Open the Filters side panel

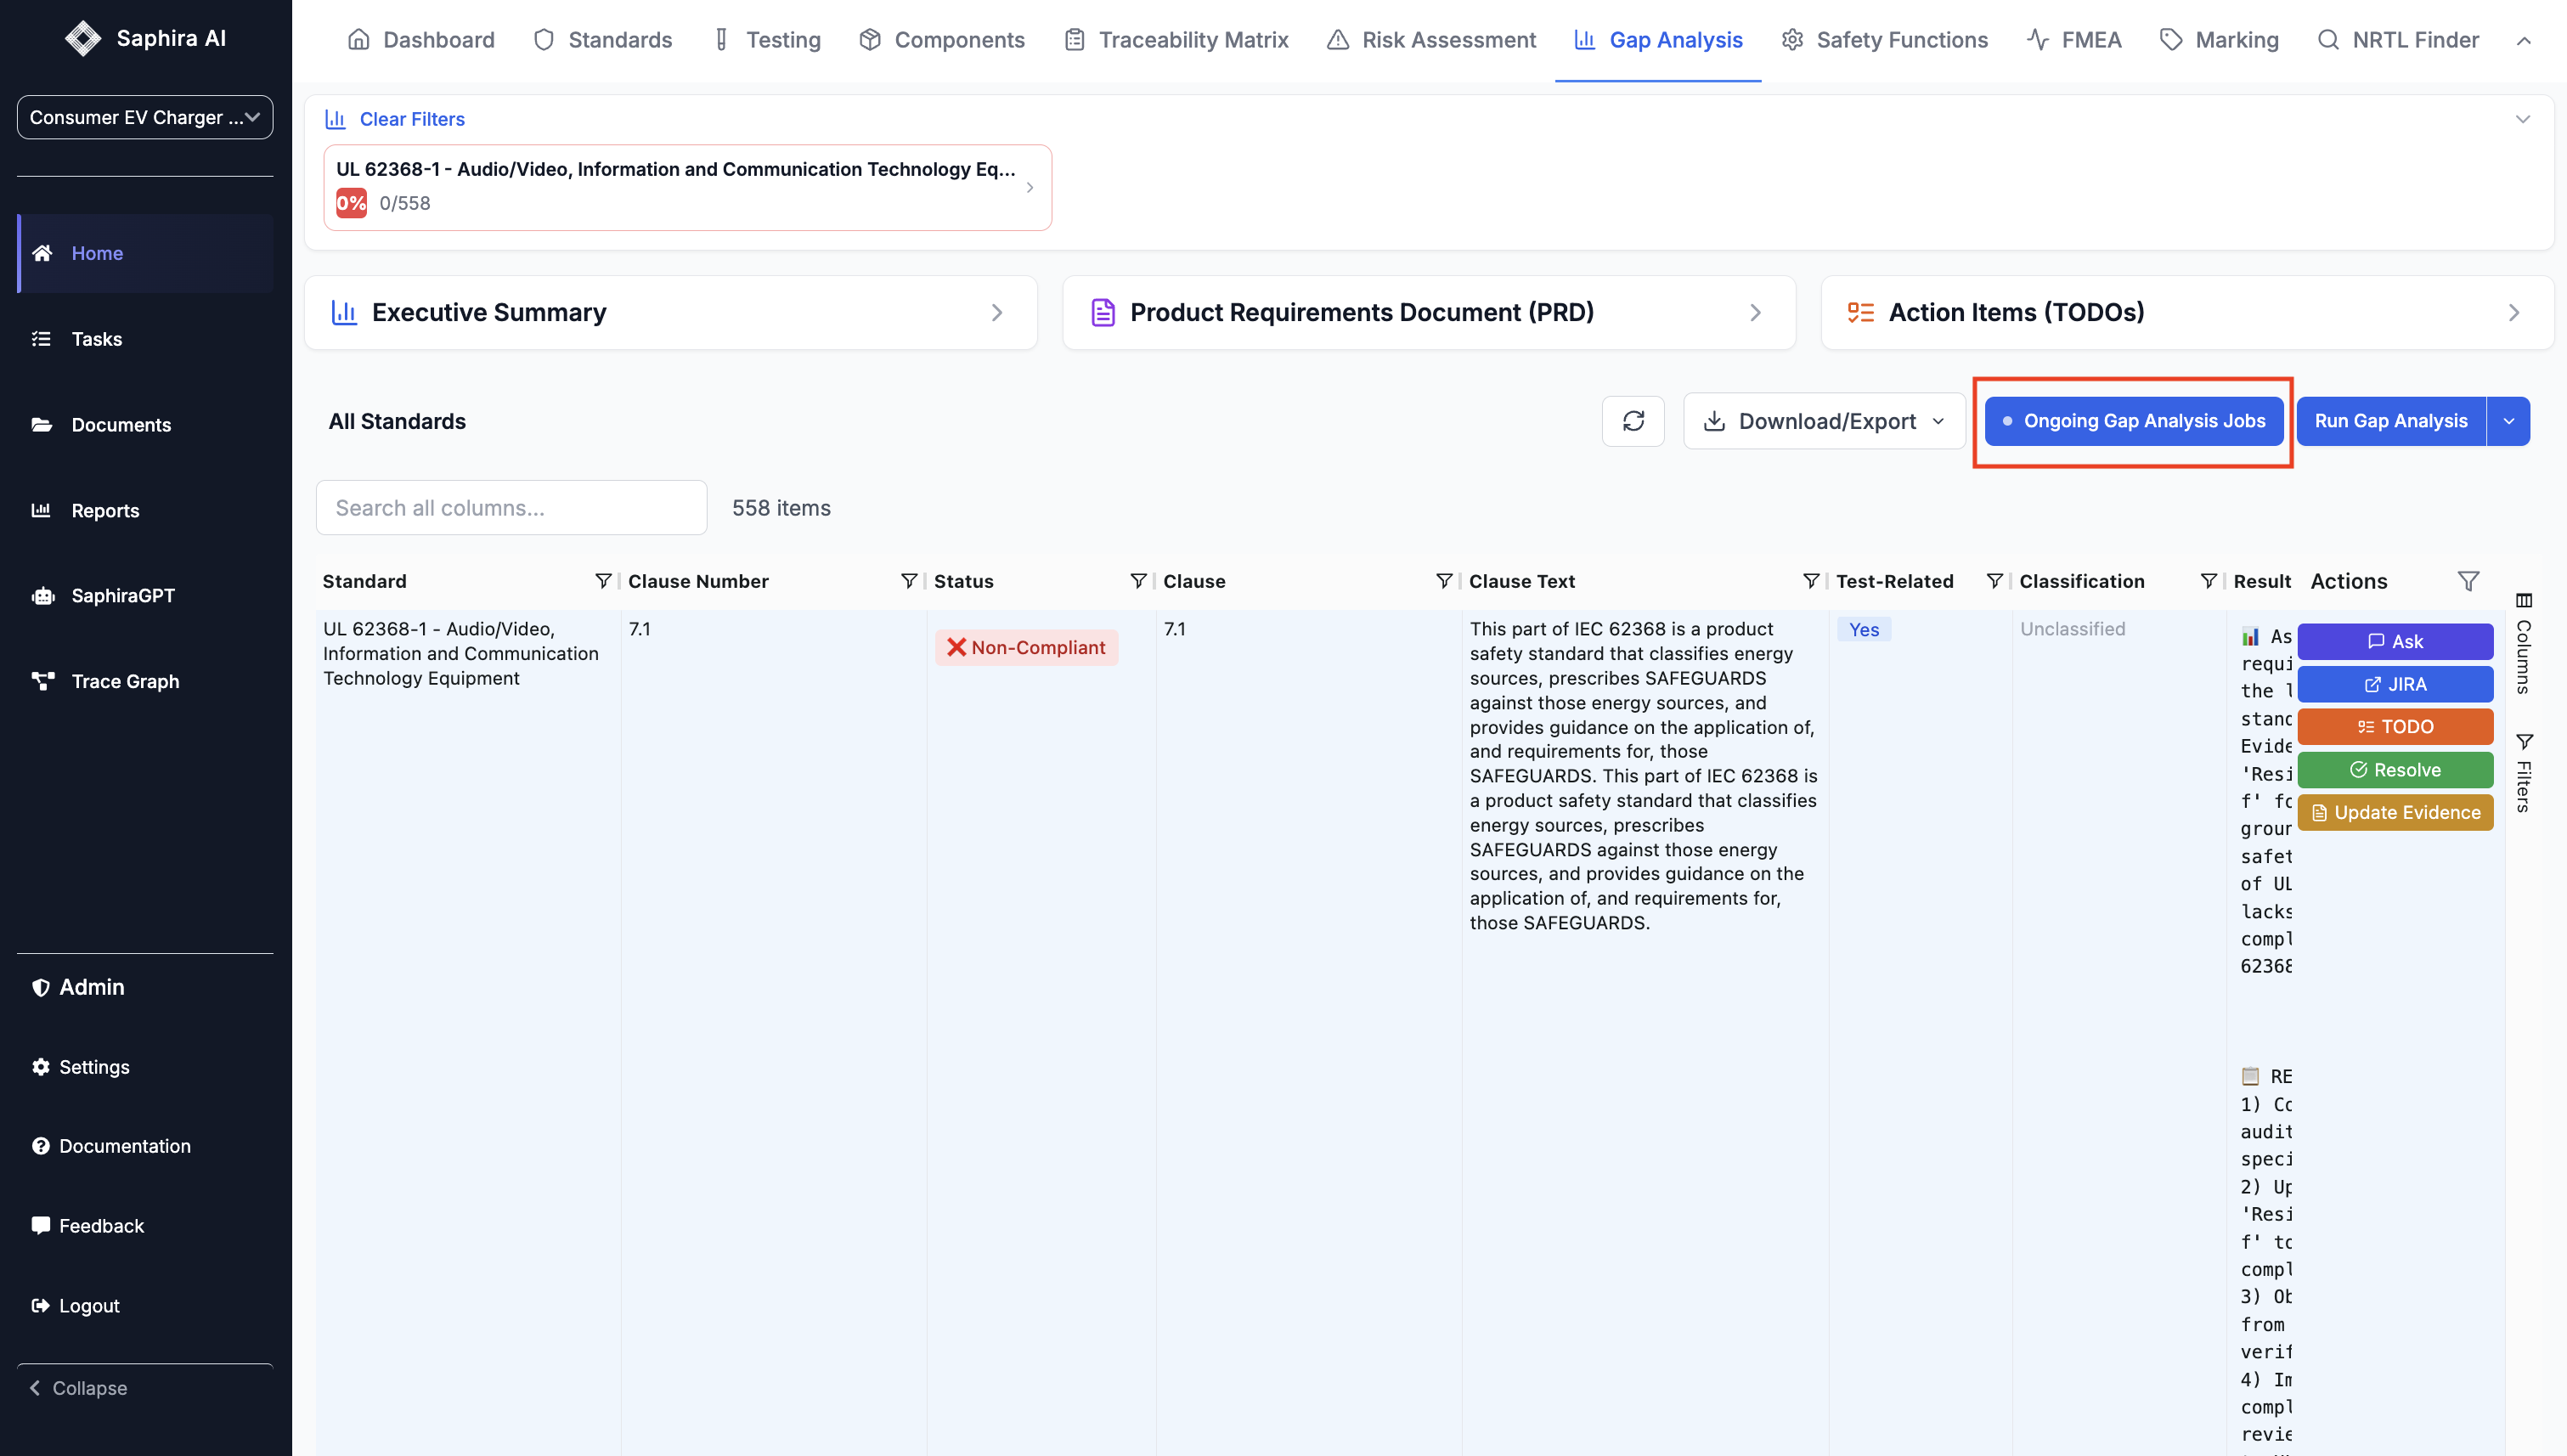(x=2523, y=773)
